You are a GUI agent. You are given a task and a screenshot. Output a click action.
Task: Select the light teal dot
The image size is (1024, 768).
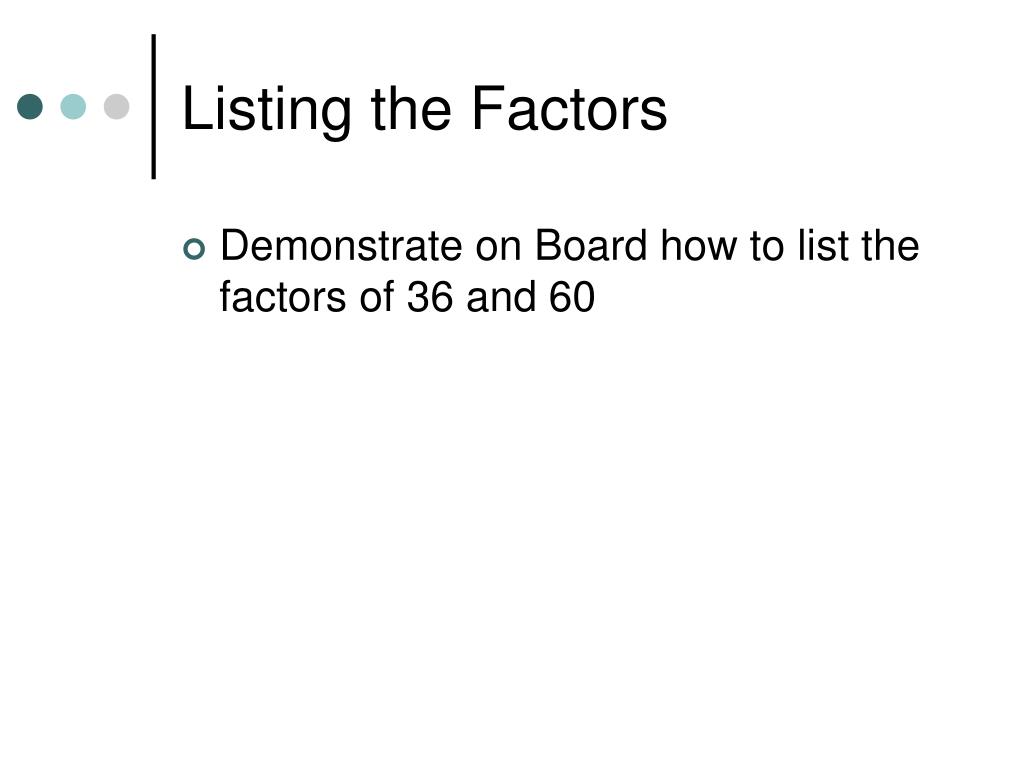(x=73, y=106)
